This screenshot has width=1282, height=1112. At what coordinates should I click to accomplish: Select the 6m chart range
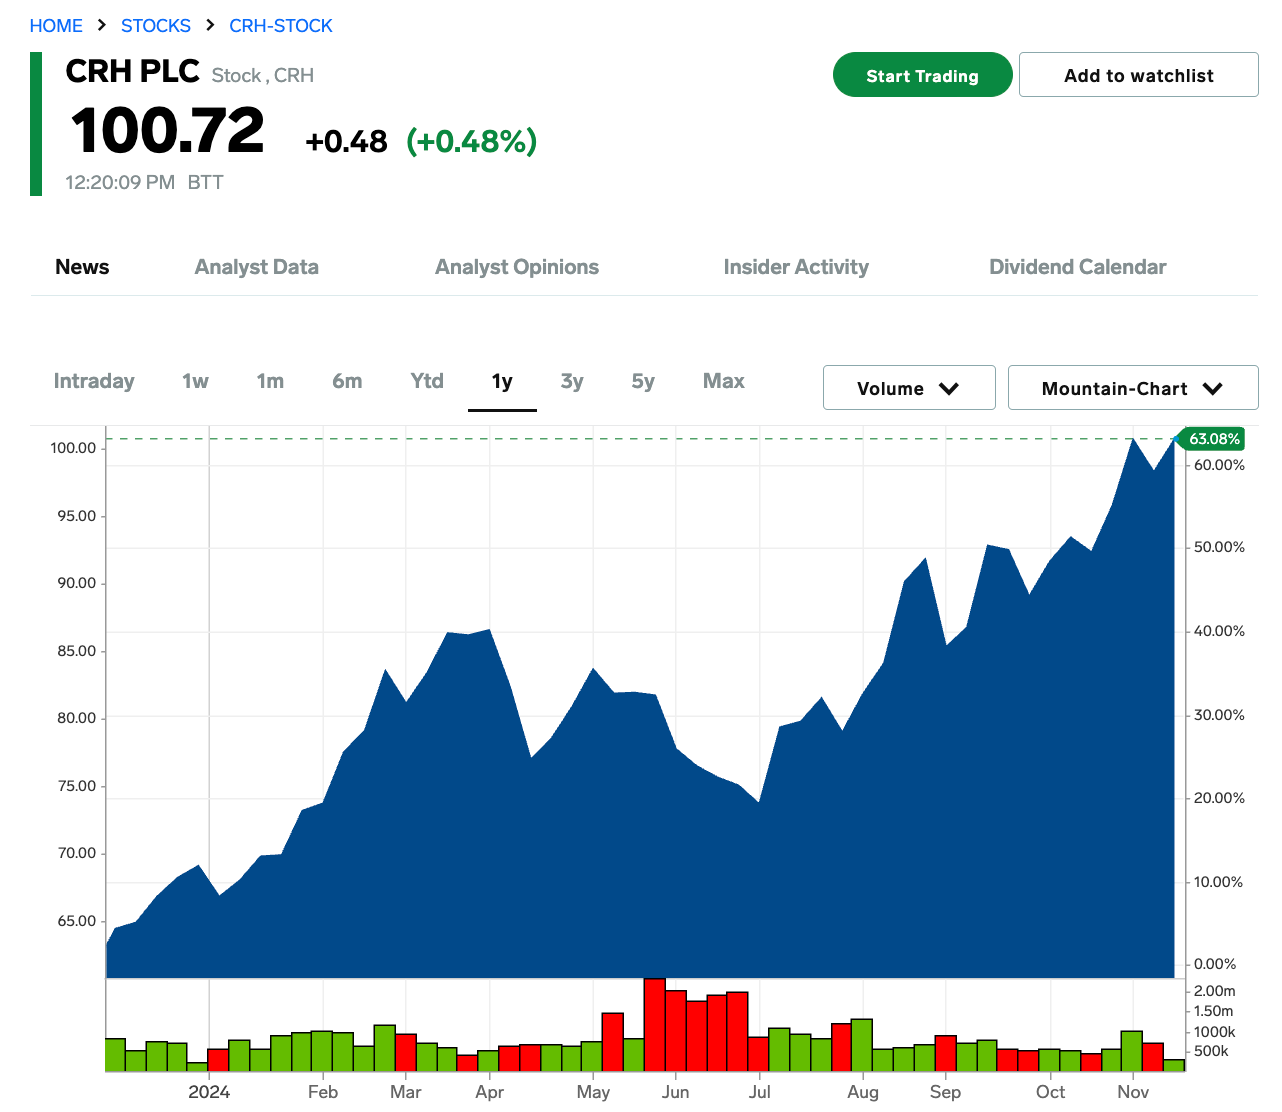pos(347,381)
